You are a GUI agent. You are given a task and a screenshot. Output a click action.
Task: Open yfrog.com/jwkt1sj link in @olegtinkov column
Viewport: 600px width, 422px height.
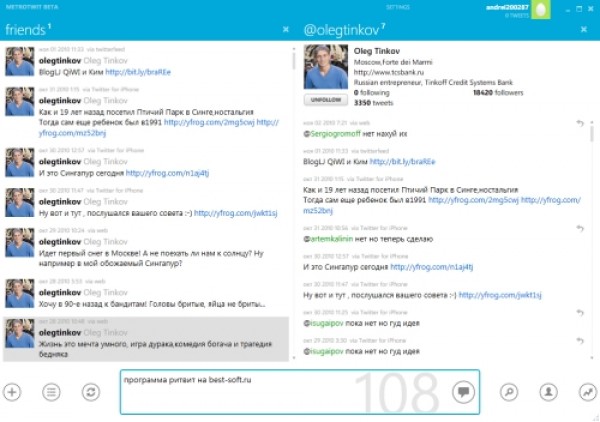(x=500, y=295)
